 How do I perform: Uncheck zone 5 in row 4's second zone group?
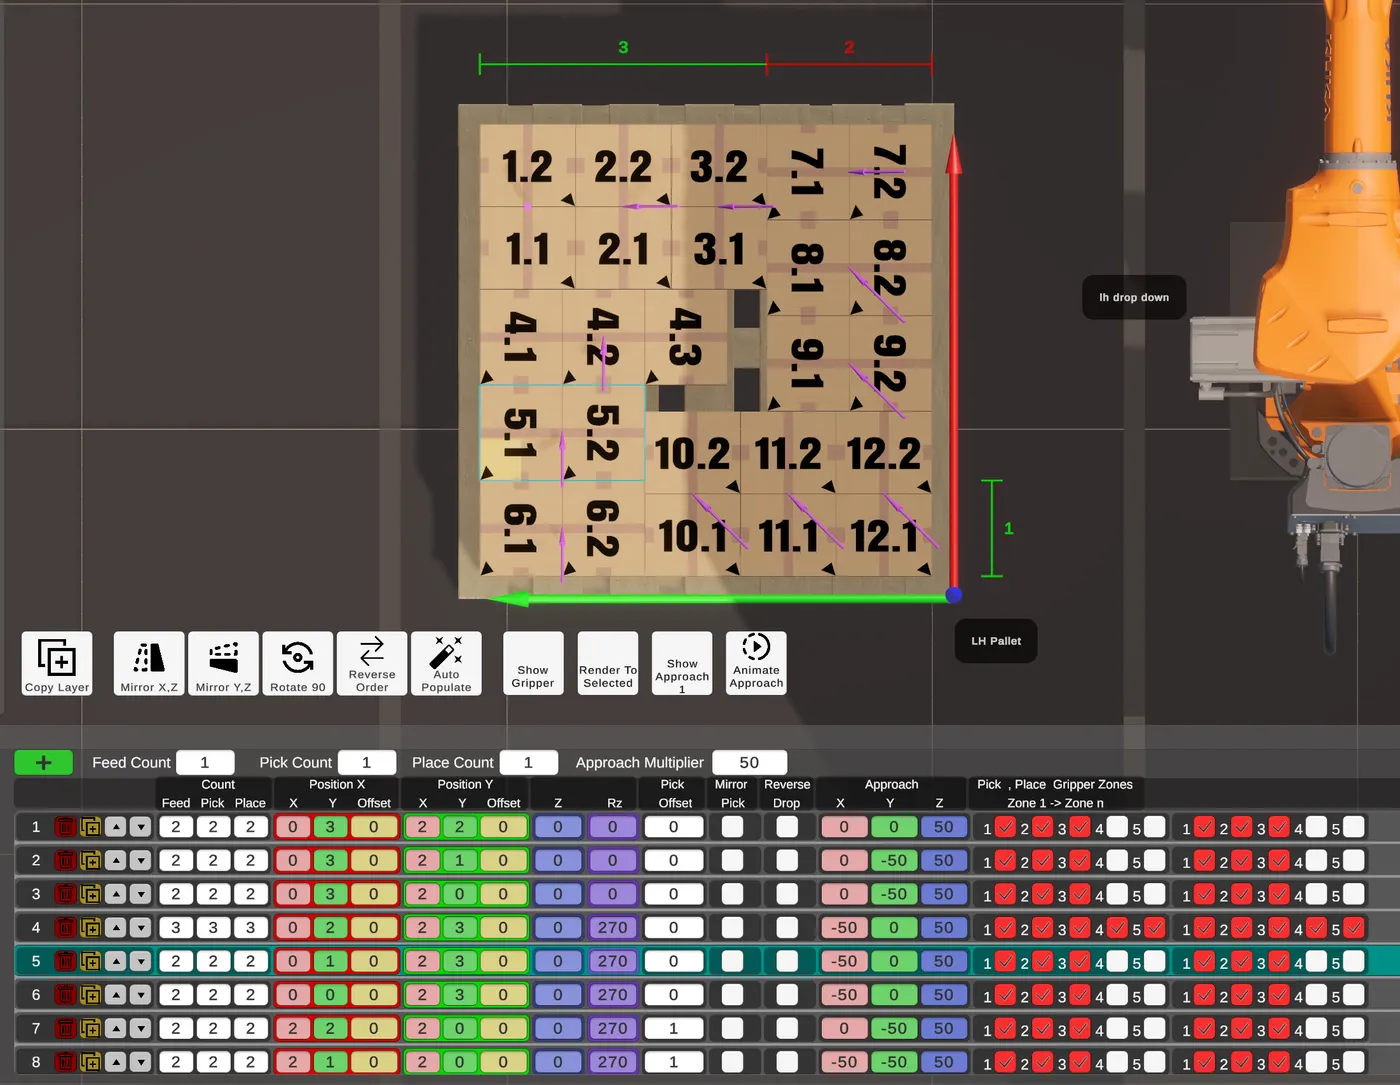coord(1354,928)
